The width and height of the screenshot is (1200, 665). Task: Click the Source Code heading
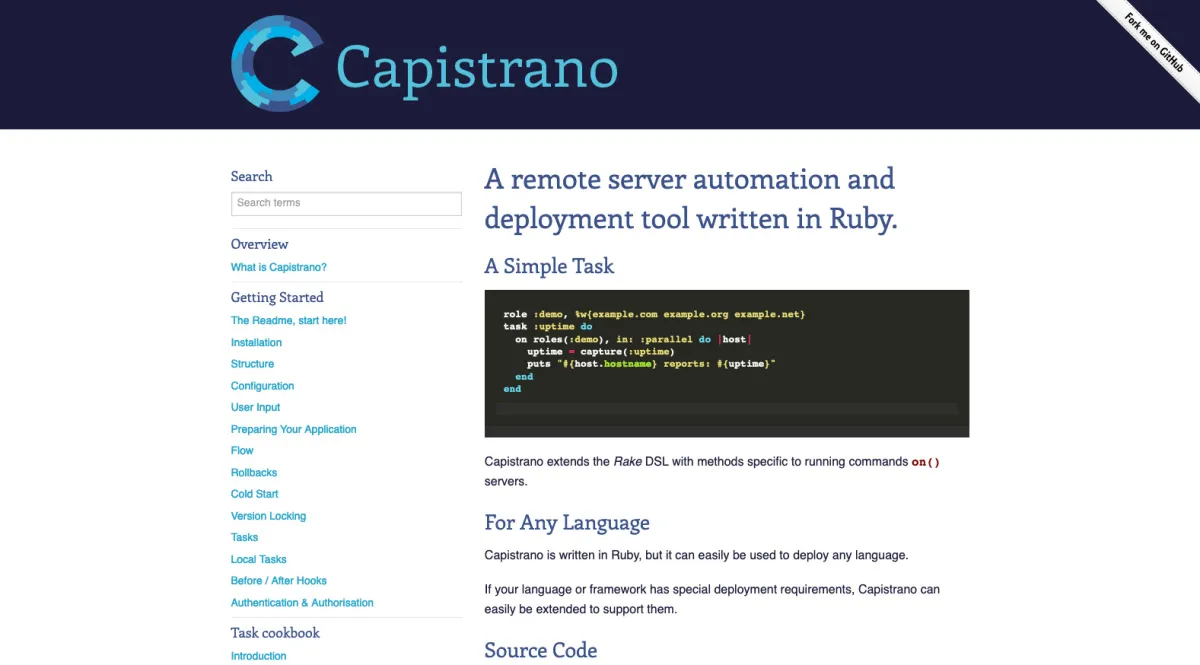[x=541, y=650]
